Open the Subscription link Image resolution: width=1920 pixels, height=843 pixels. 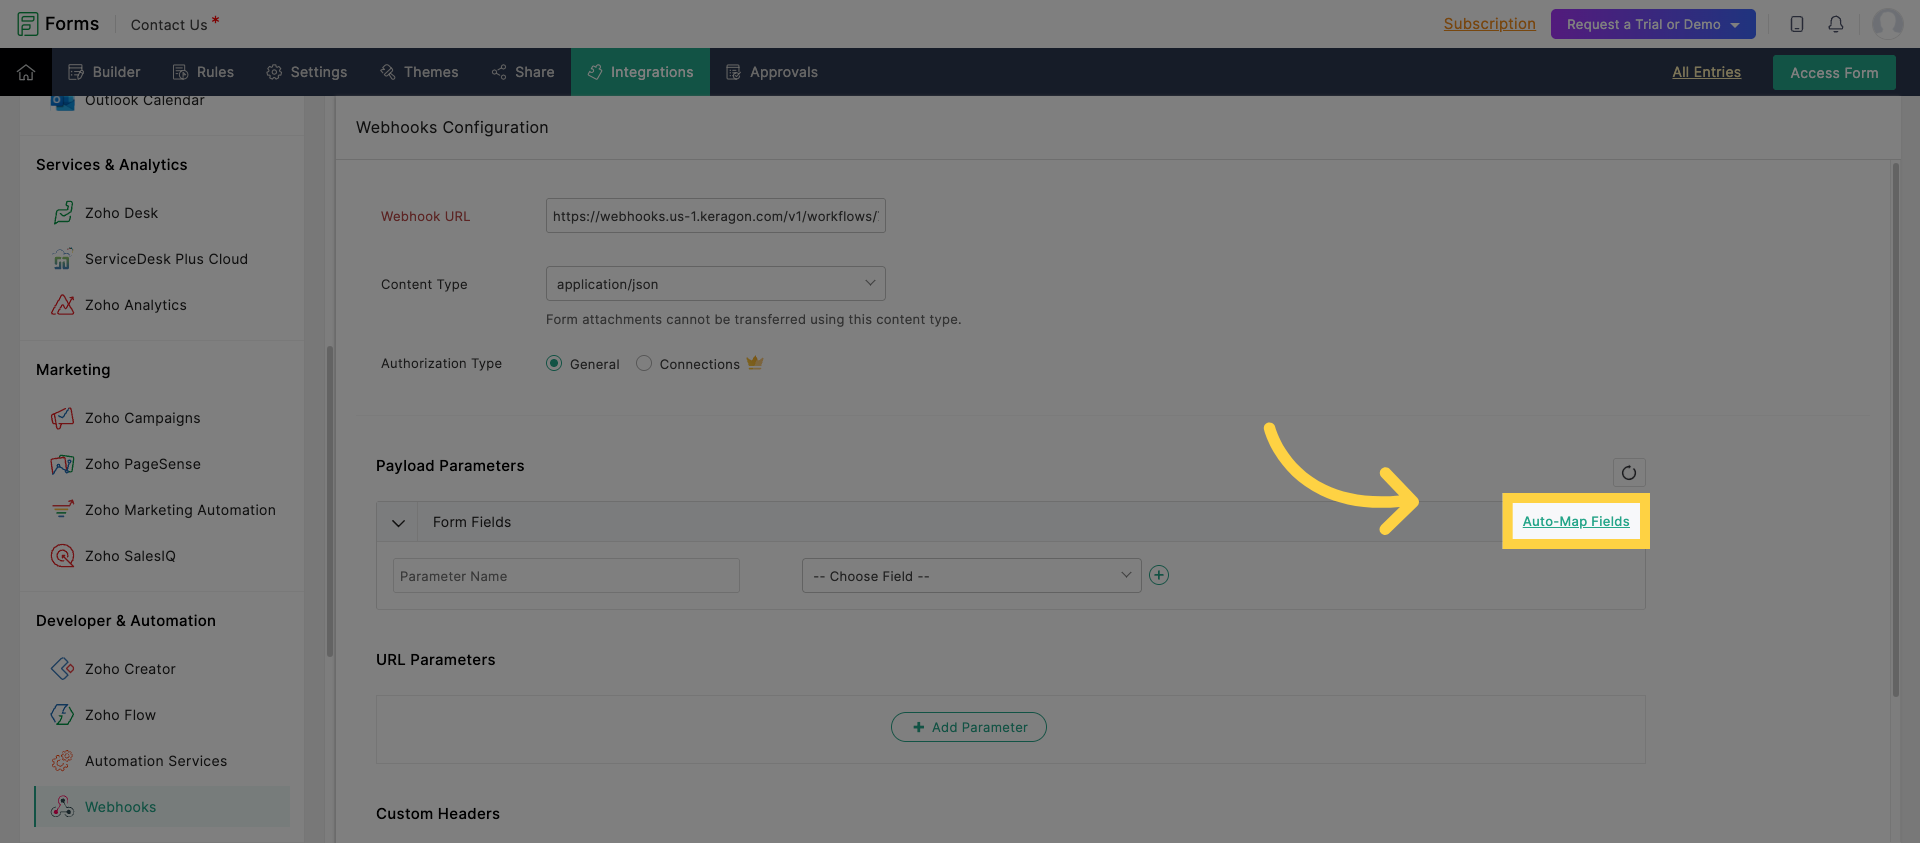click(1489, 24)
